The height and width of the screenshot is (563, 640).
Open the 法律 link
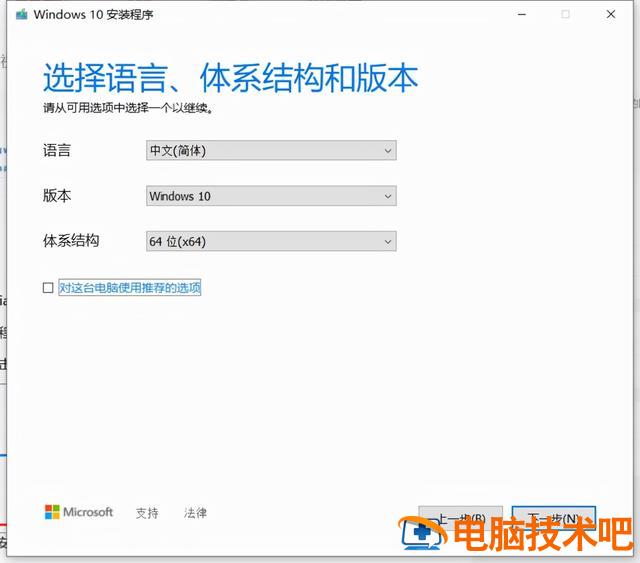point(196,513)
